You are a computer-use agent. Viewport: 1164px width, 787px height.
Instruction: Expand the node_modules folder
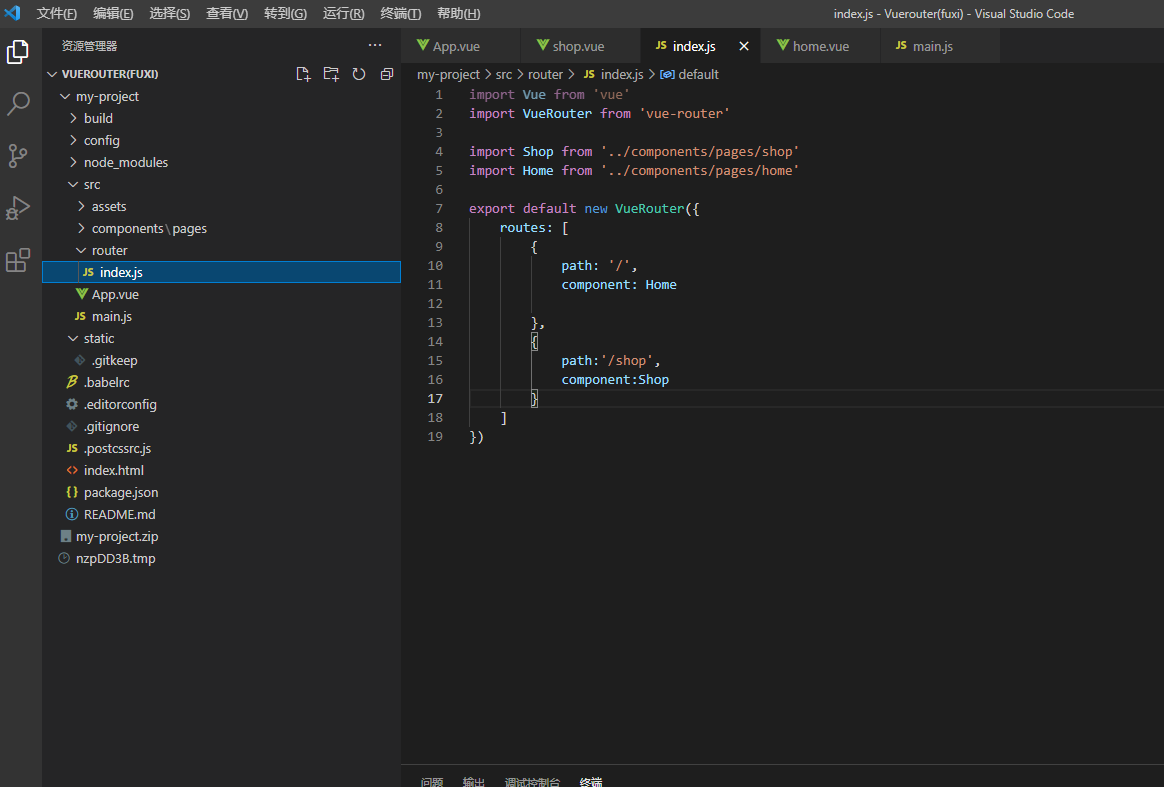click(x=221, y=163)
